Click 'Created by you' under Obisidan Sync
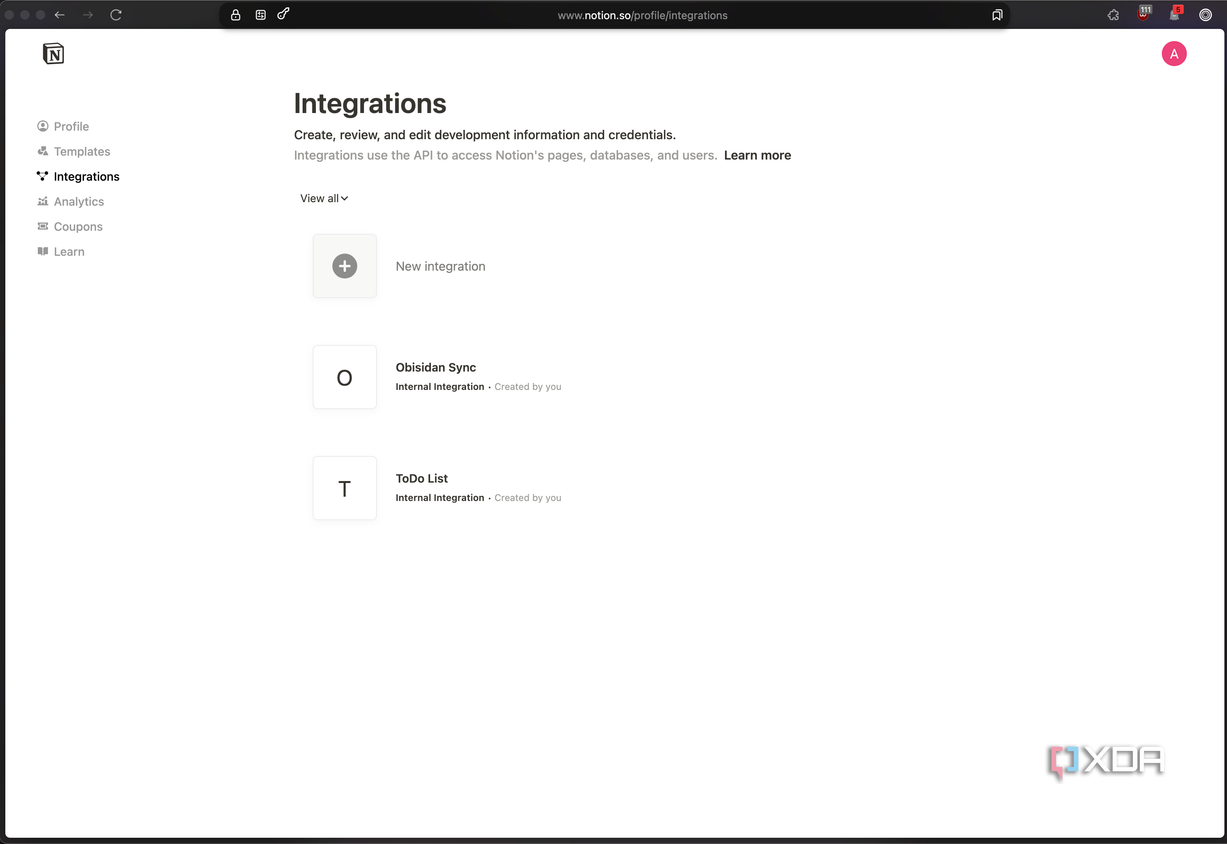Screen dimensions: 1227x844 point(528,387)
